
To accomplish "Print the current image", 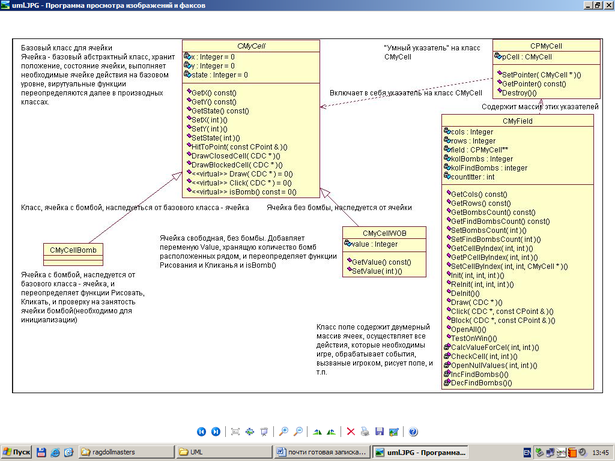I will pyautogui.click(x=365, y=431).
